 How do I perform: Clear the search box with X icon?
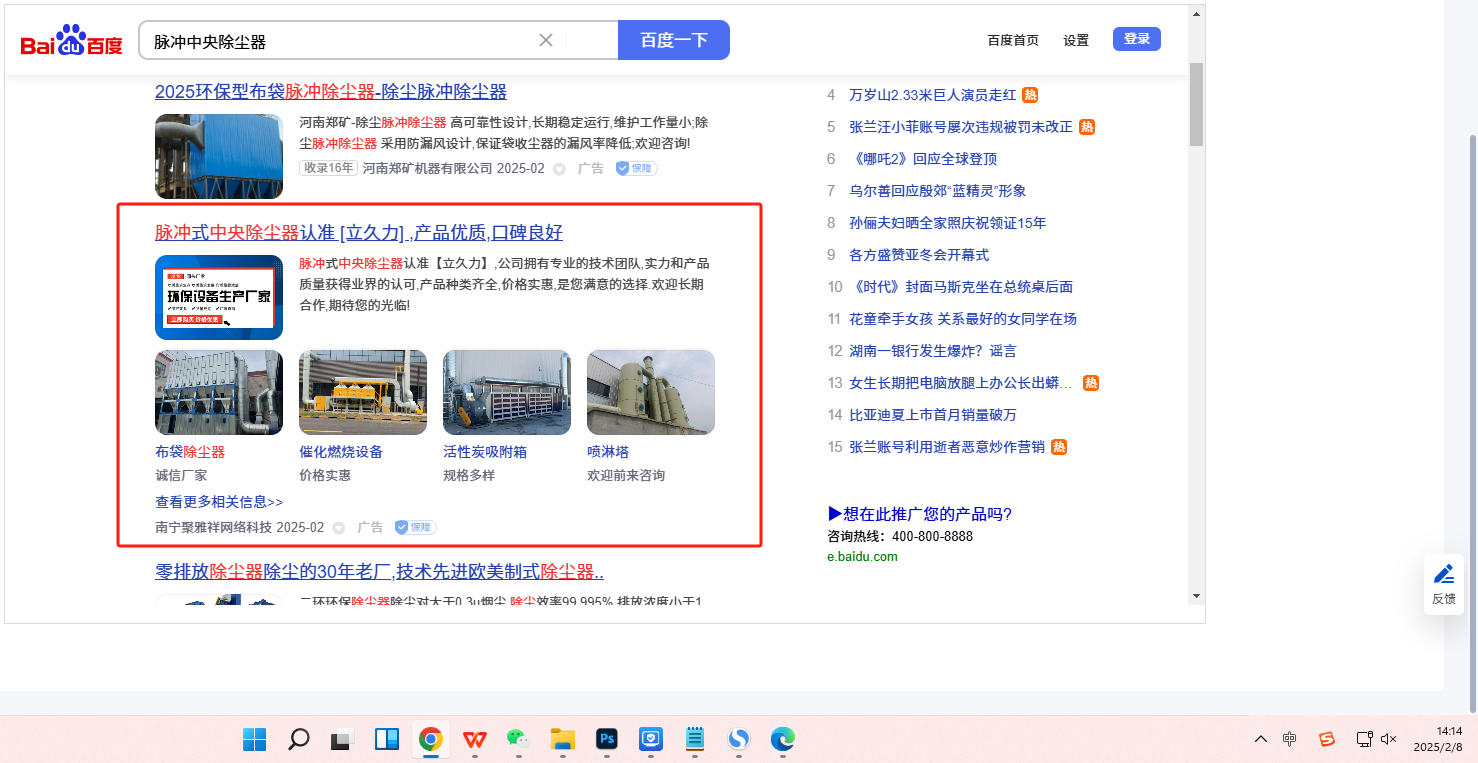click(546, 40)
